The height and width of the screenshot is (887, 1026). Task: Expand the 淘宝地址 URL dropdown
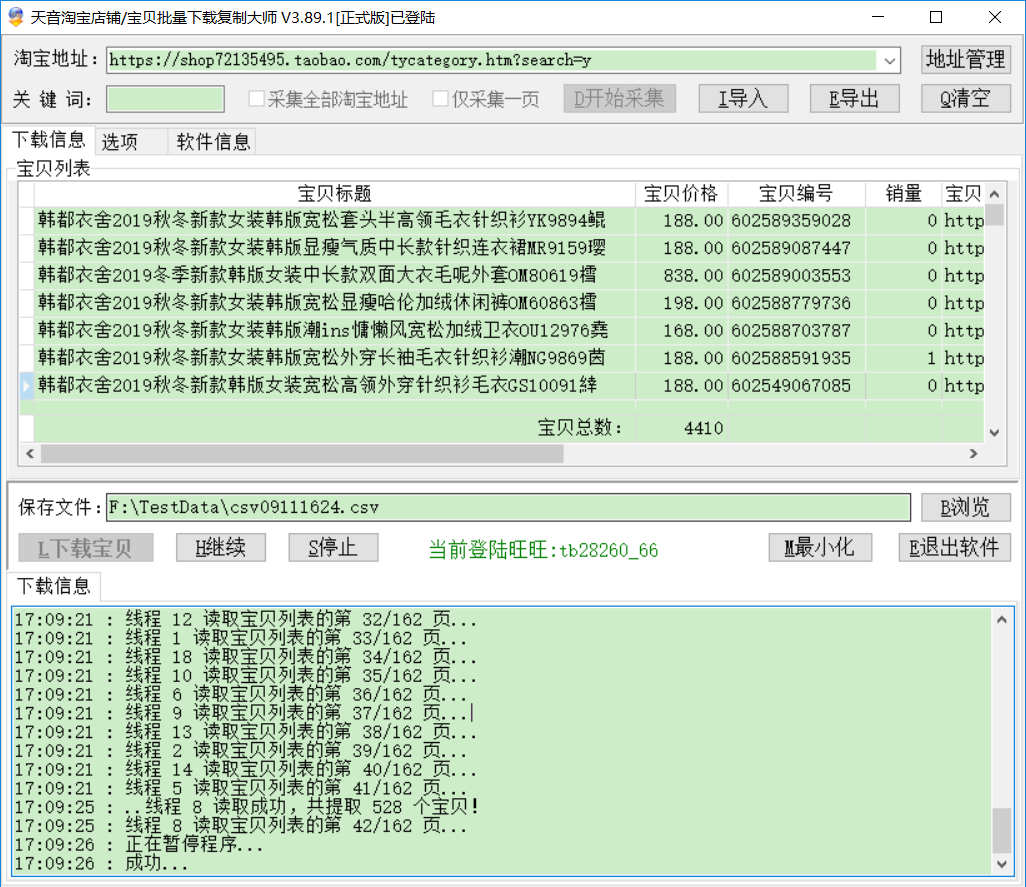(889, 60)
